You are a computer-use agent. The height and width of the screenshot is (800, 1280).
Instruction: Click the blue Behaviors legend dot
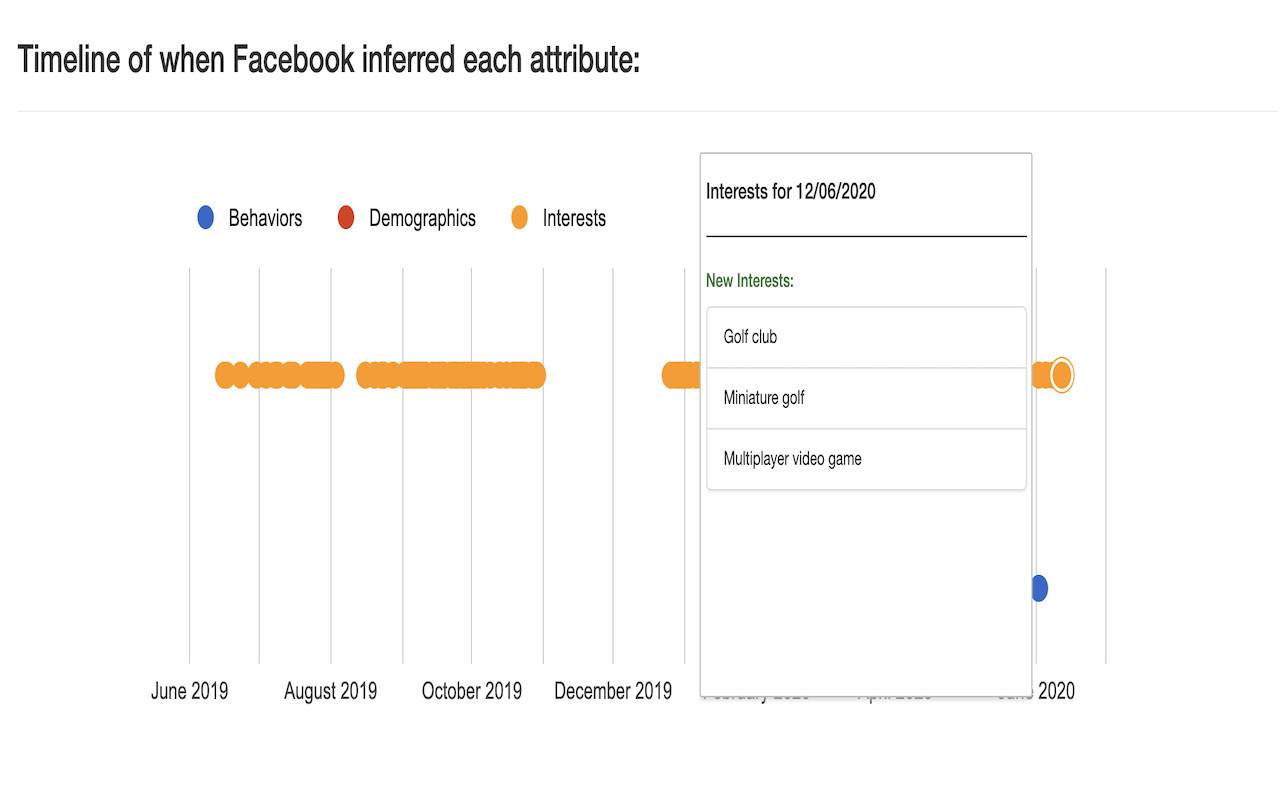tap(205, 218)
